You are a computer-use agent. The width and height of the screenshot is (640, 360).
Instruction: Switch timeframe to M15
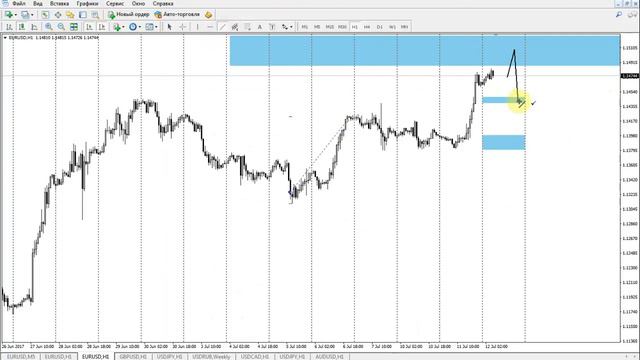coord(330,27)
